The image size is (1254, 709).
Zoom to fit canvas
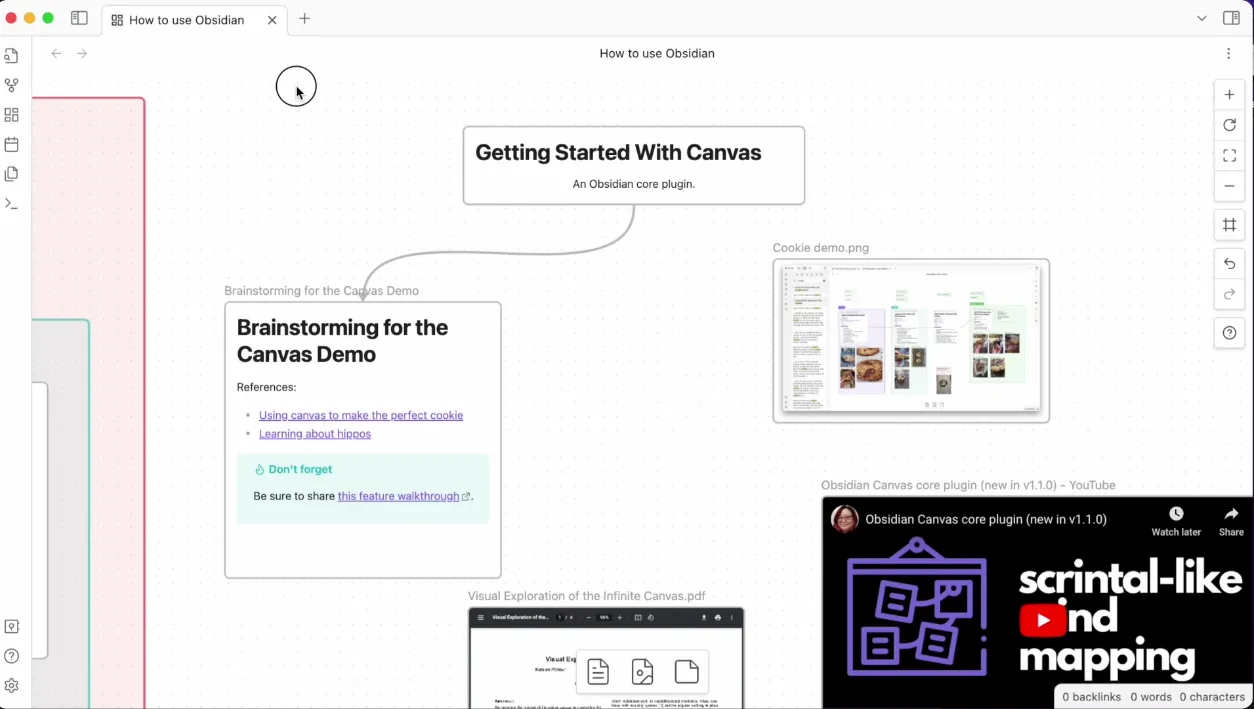1229,155
